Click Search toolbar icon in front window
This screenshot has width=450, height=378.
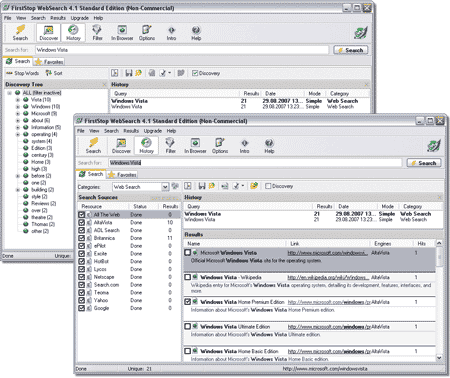pyautogui.click(x=93, y=146)
